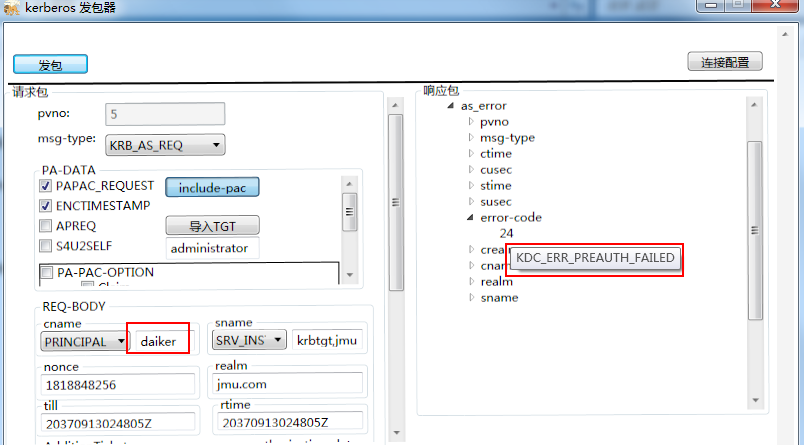The width and height of the screenshot is (804, 445).
Task: Click the sname krbtgt,jmu field
Action: (327, 340)
